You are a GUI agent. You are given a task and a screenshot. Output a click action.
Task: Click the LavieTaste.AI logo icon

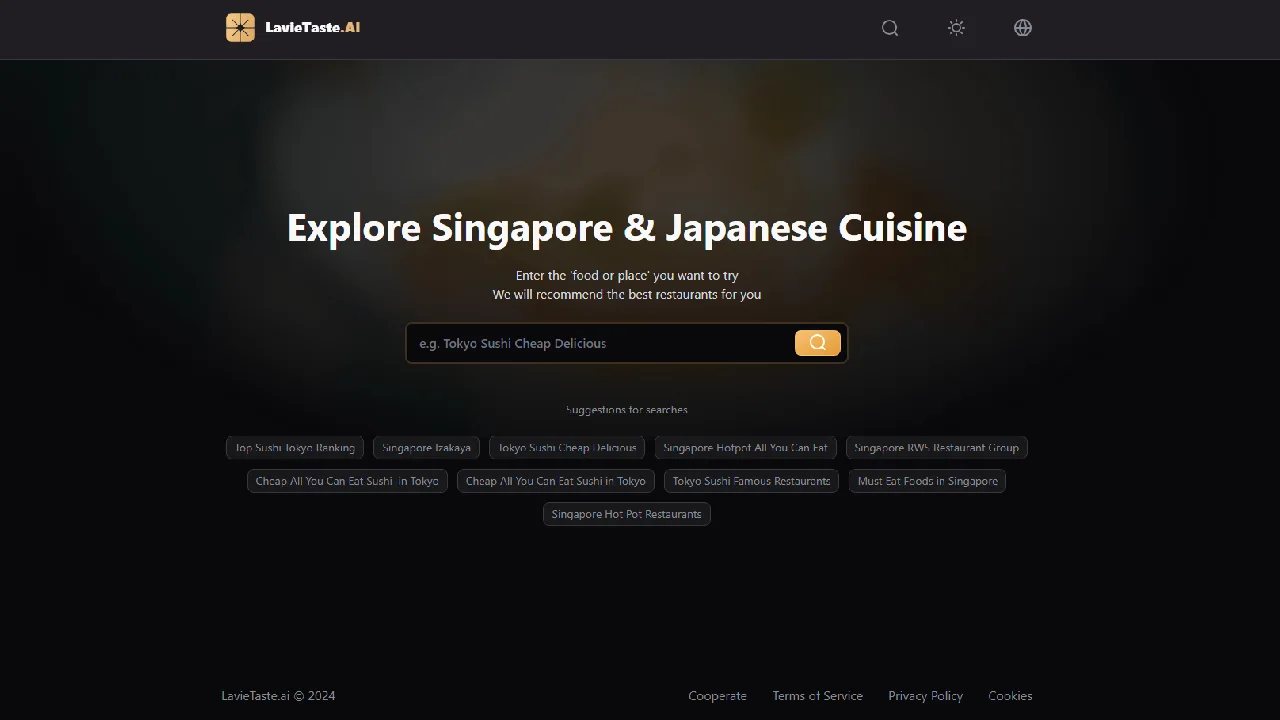click(x=240, y=28)
